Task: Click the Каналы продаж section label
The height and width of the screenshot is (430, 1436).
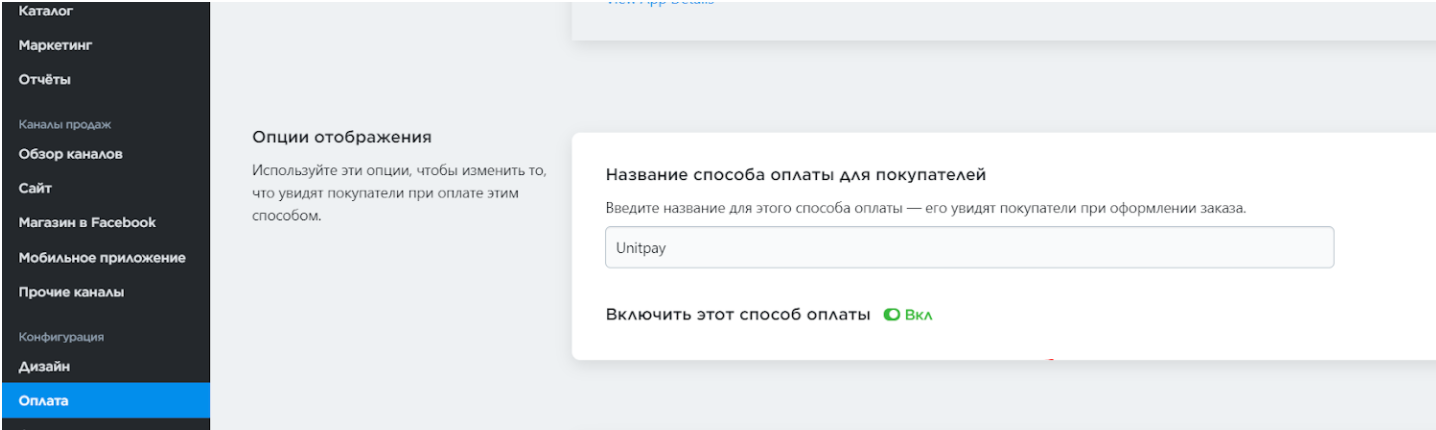Action: [x=63, y=125]
